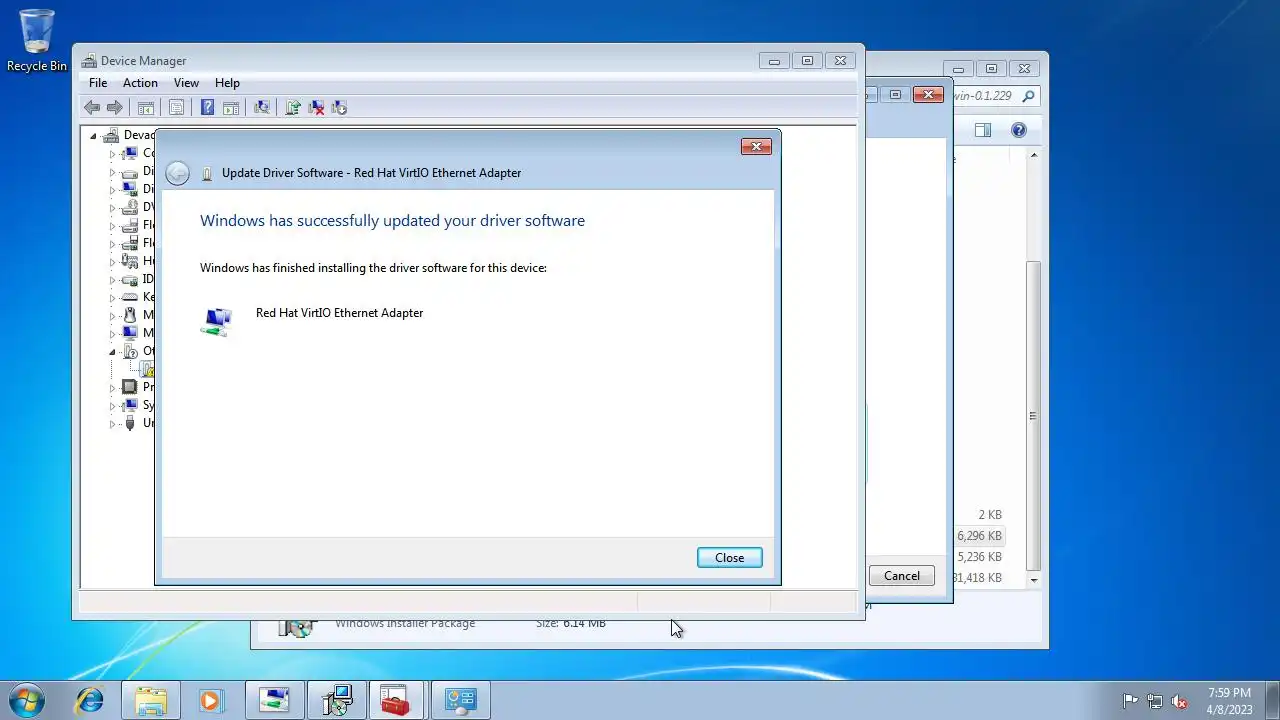Expand the System devices category arrow
Viewport: 1280px width, 720px height.
click(112, 406)
